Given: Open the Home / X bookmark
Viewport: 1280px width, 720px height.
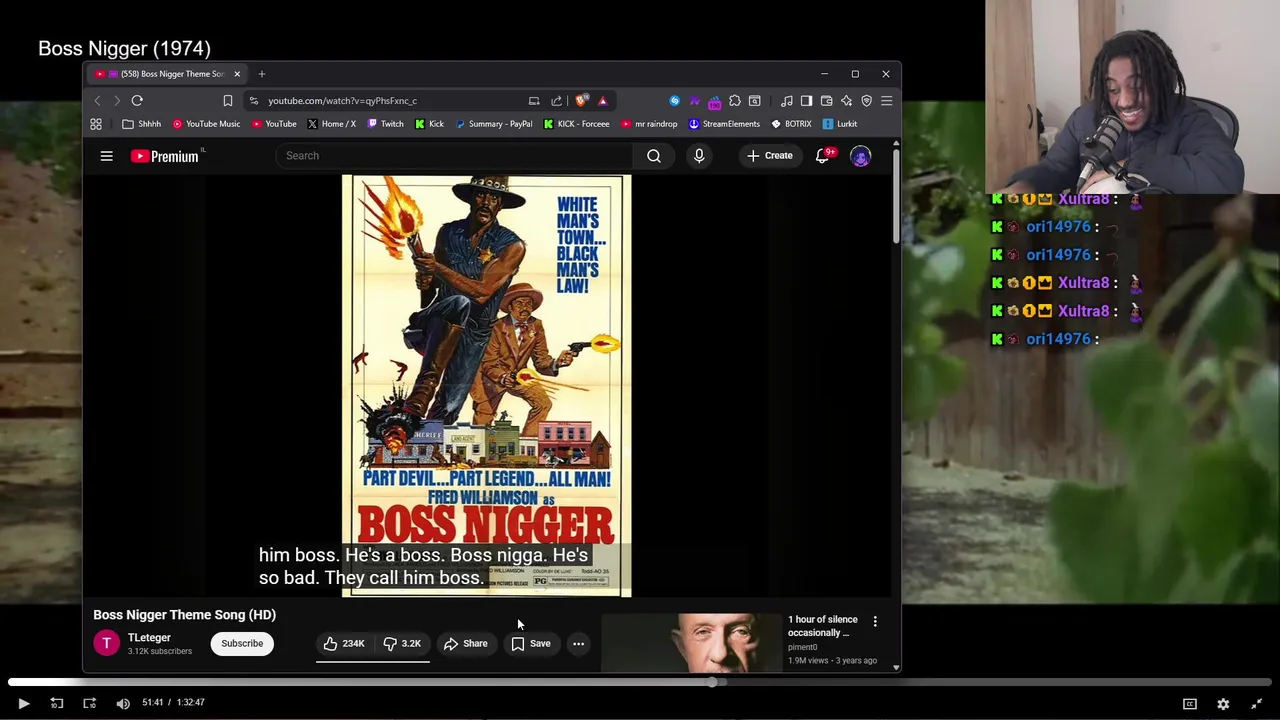Looking at the screenshot, I should pyautogui.click(x=332, y=124).
